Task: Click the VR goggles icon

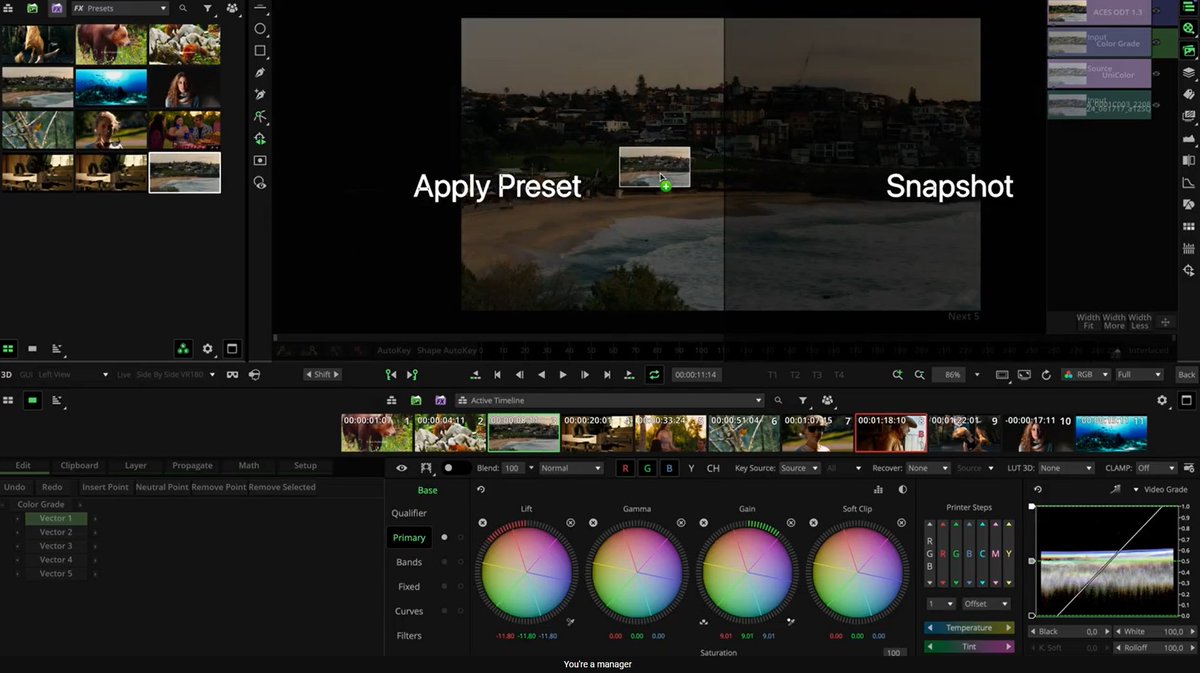Action: coord(232,375)
